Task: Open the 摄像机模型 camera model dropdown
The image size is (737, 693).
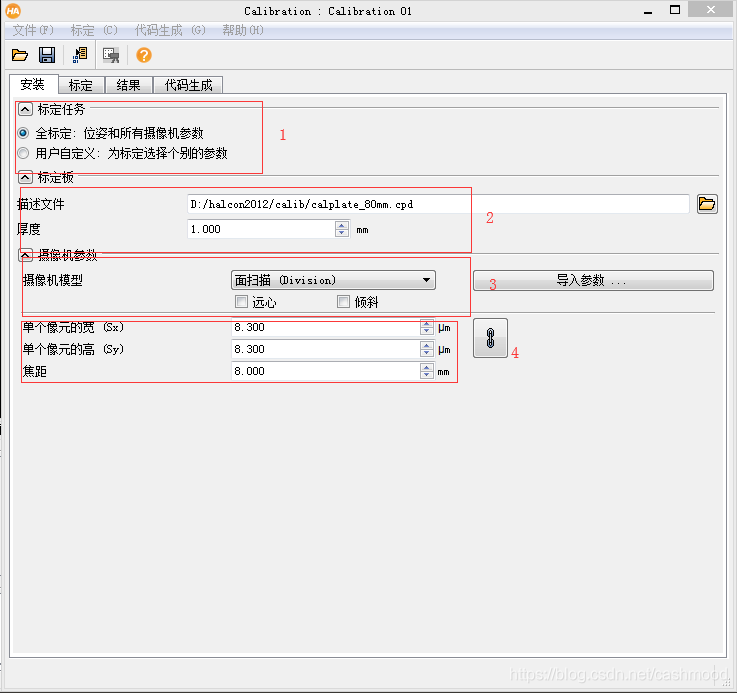Action: pyautogui.click(x=333, y=280)
